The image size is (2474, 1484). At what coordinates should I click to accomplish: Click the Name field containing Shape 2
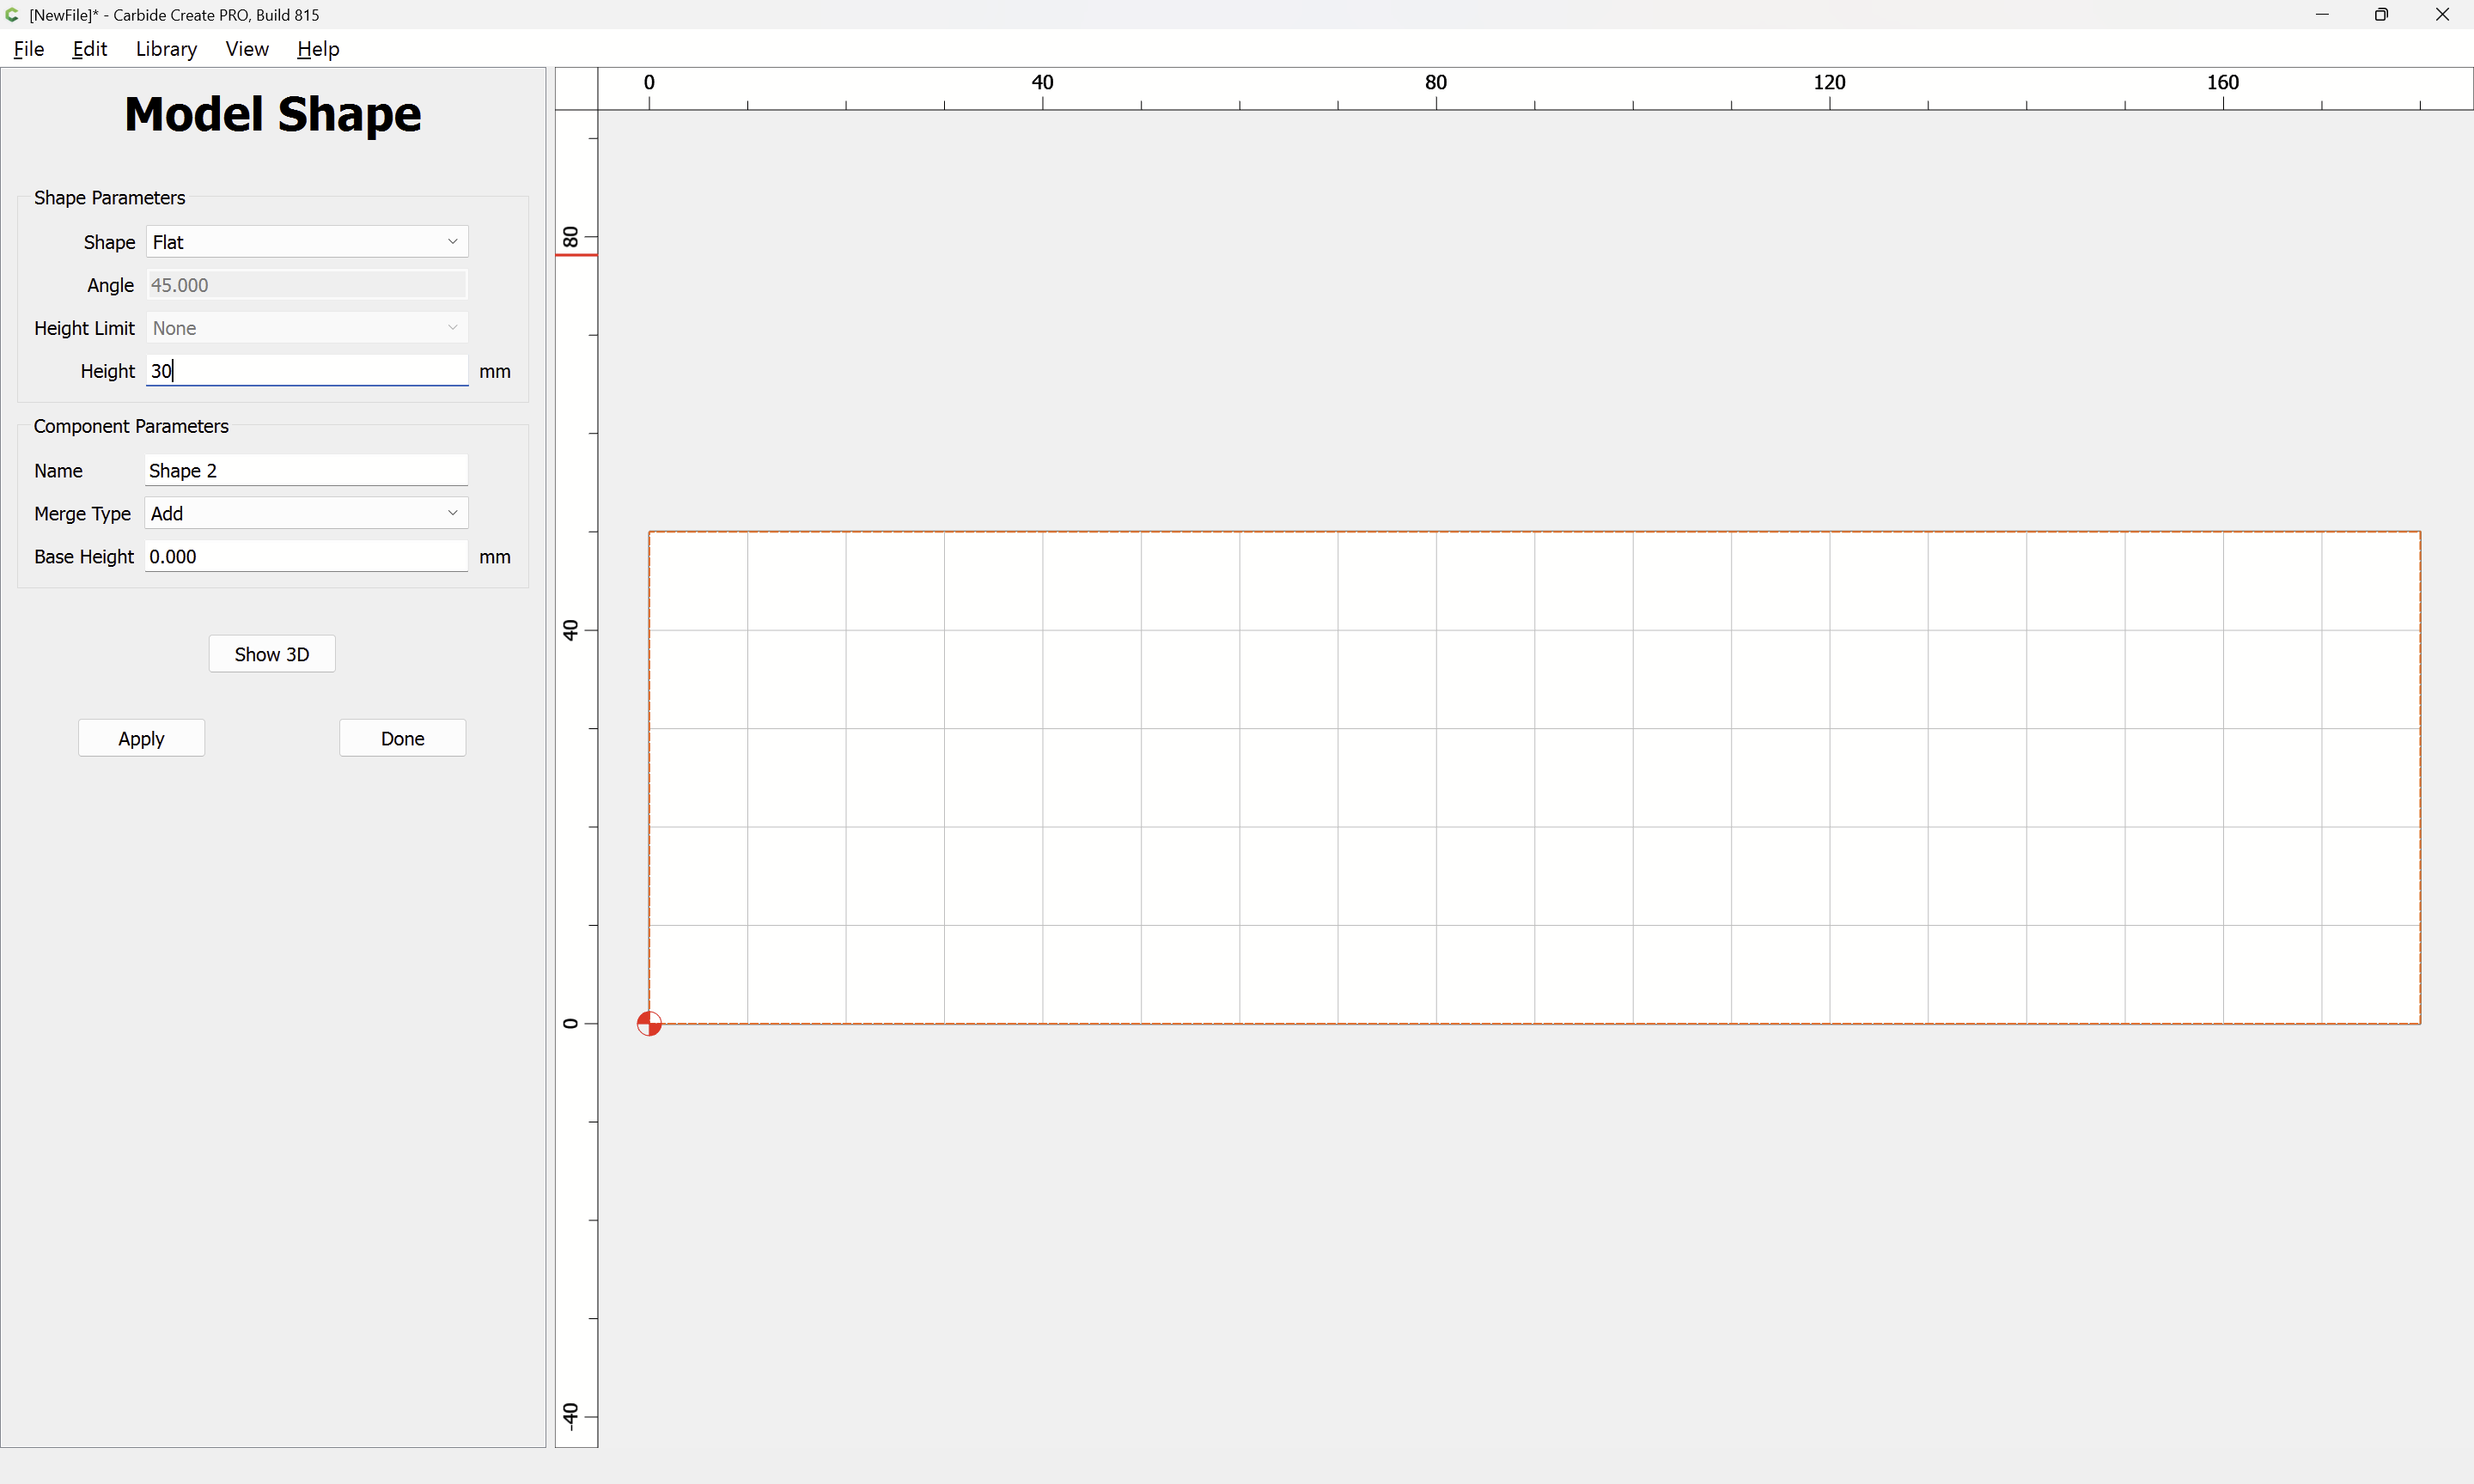click(307, 470)
